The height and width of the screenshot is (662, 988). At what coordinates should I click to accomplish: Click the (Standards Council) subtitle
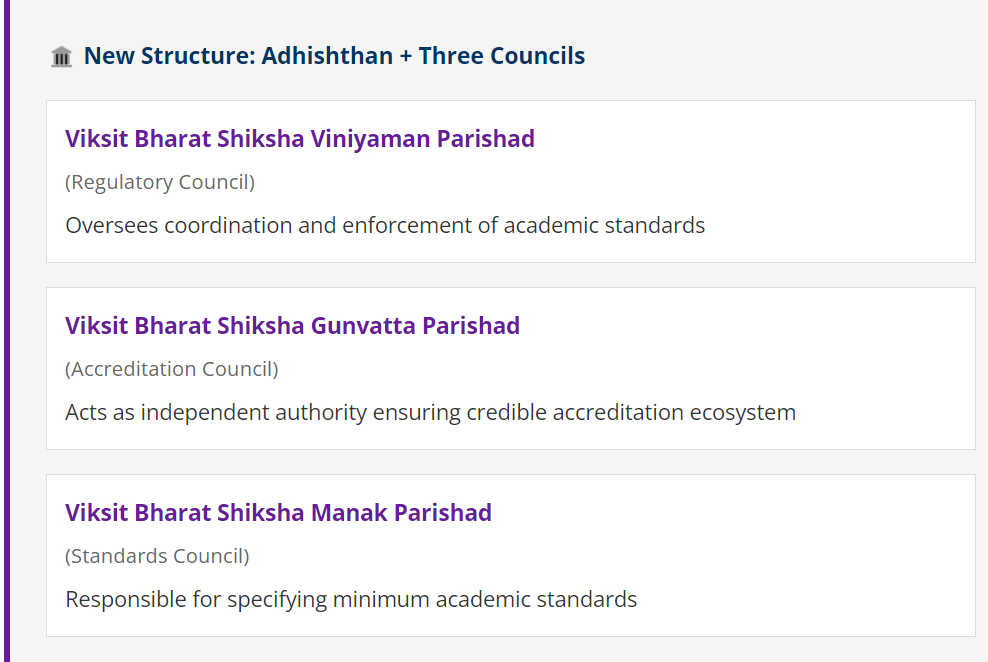157,556
